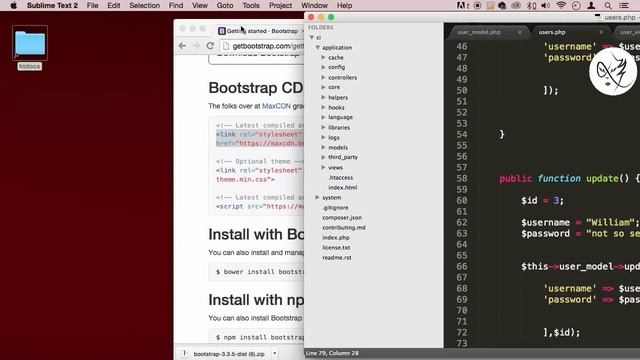Screen dimensions: 640x360
Task: Click the Line 79, Column 28 status text
Action: 332,353
